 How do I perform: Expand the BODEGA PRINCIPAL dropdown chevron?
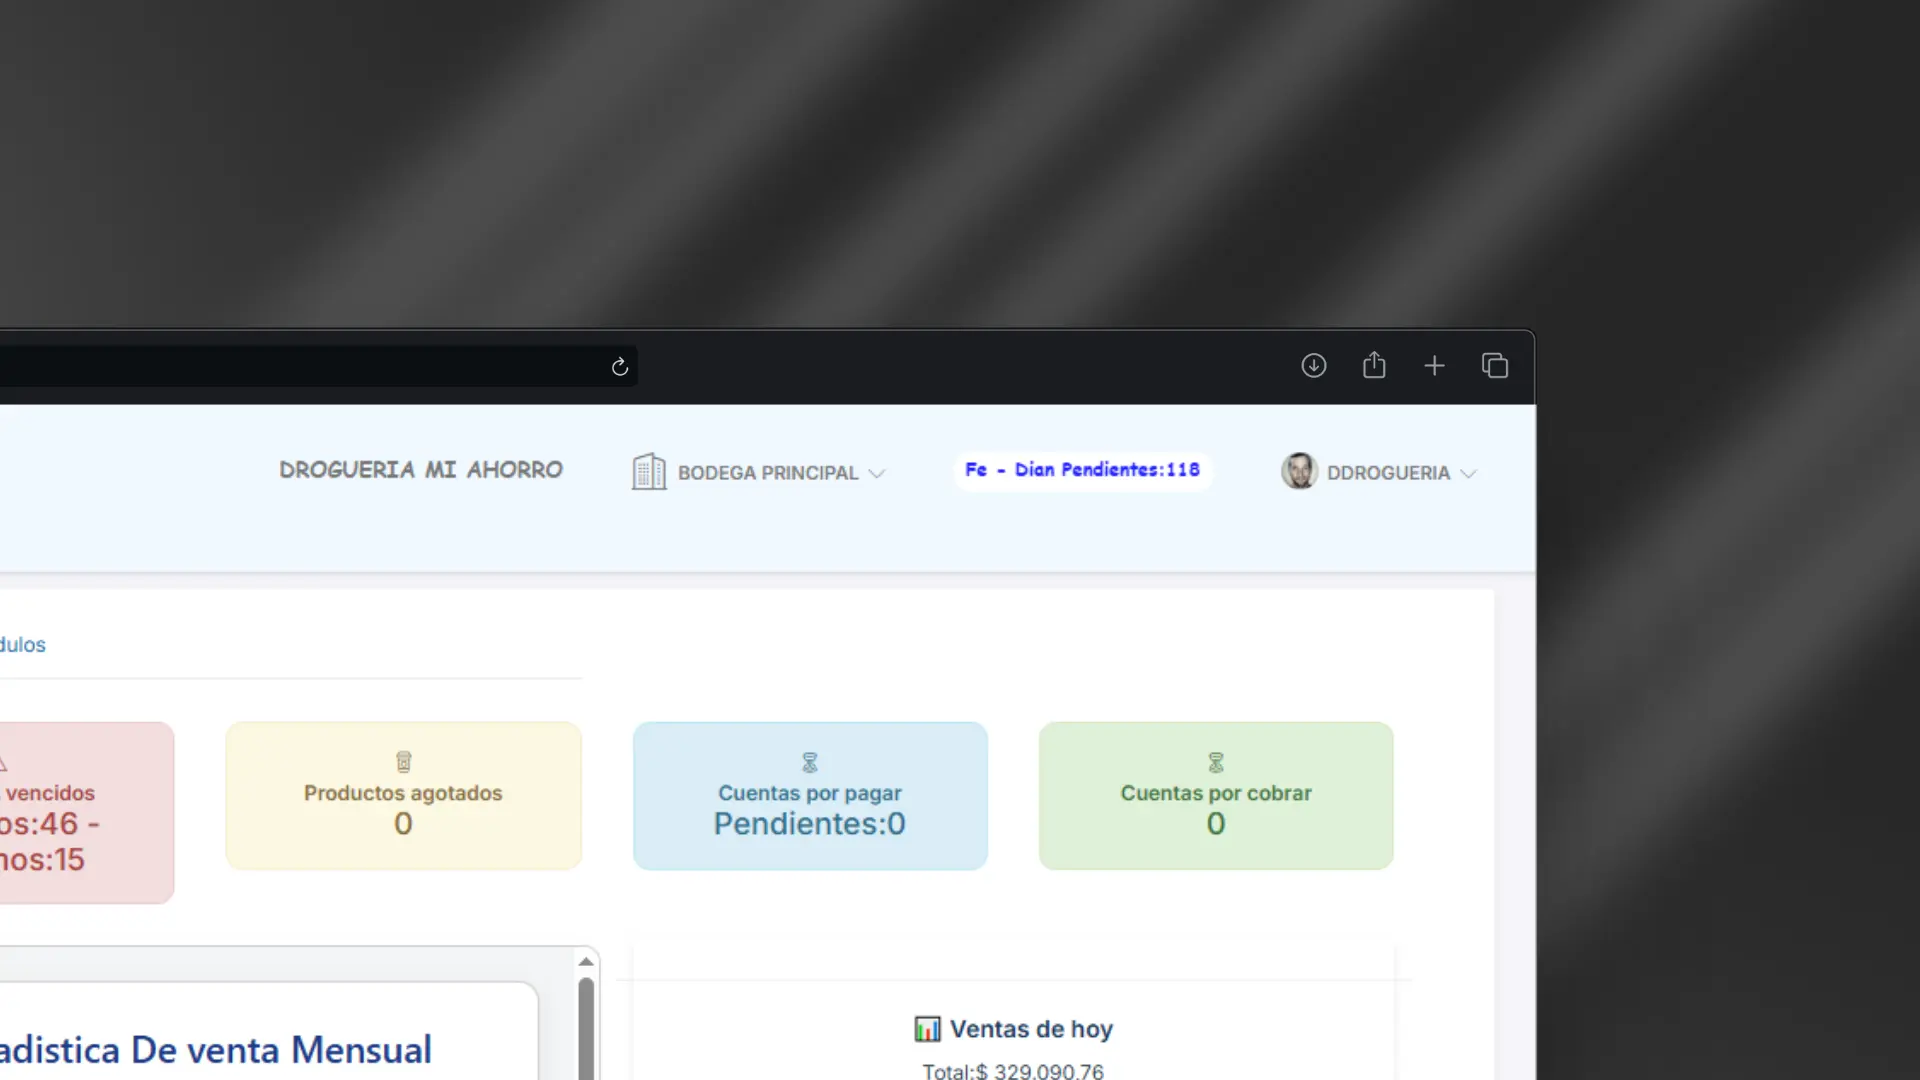(877, 474)
